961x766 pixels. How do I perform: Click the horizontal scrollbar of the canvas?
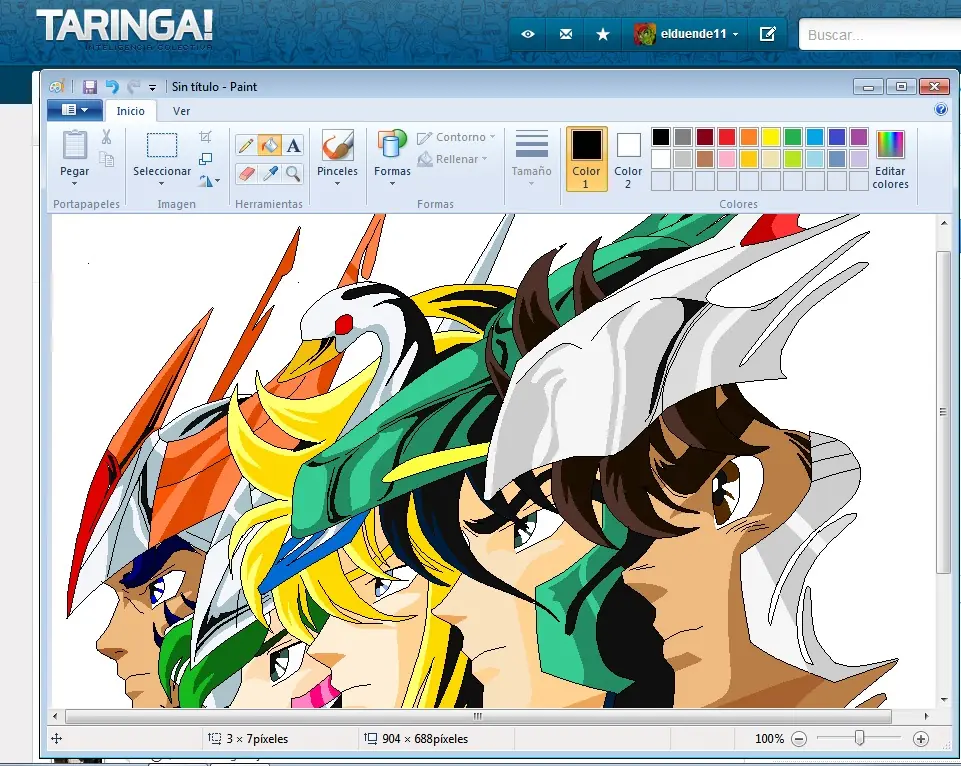477,716
